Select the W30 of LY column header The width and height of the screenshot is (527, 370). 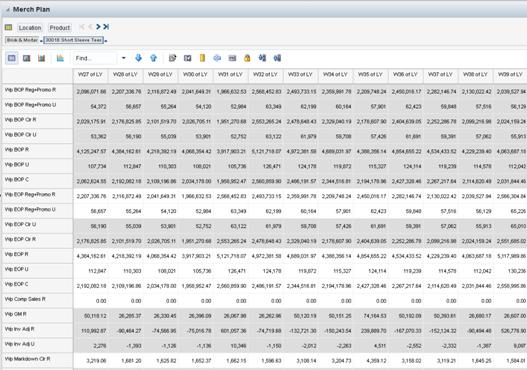195,75
